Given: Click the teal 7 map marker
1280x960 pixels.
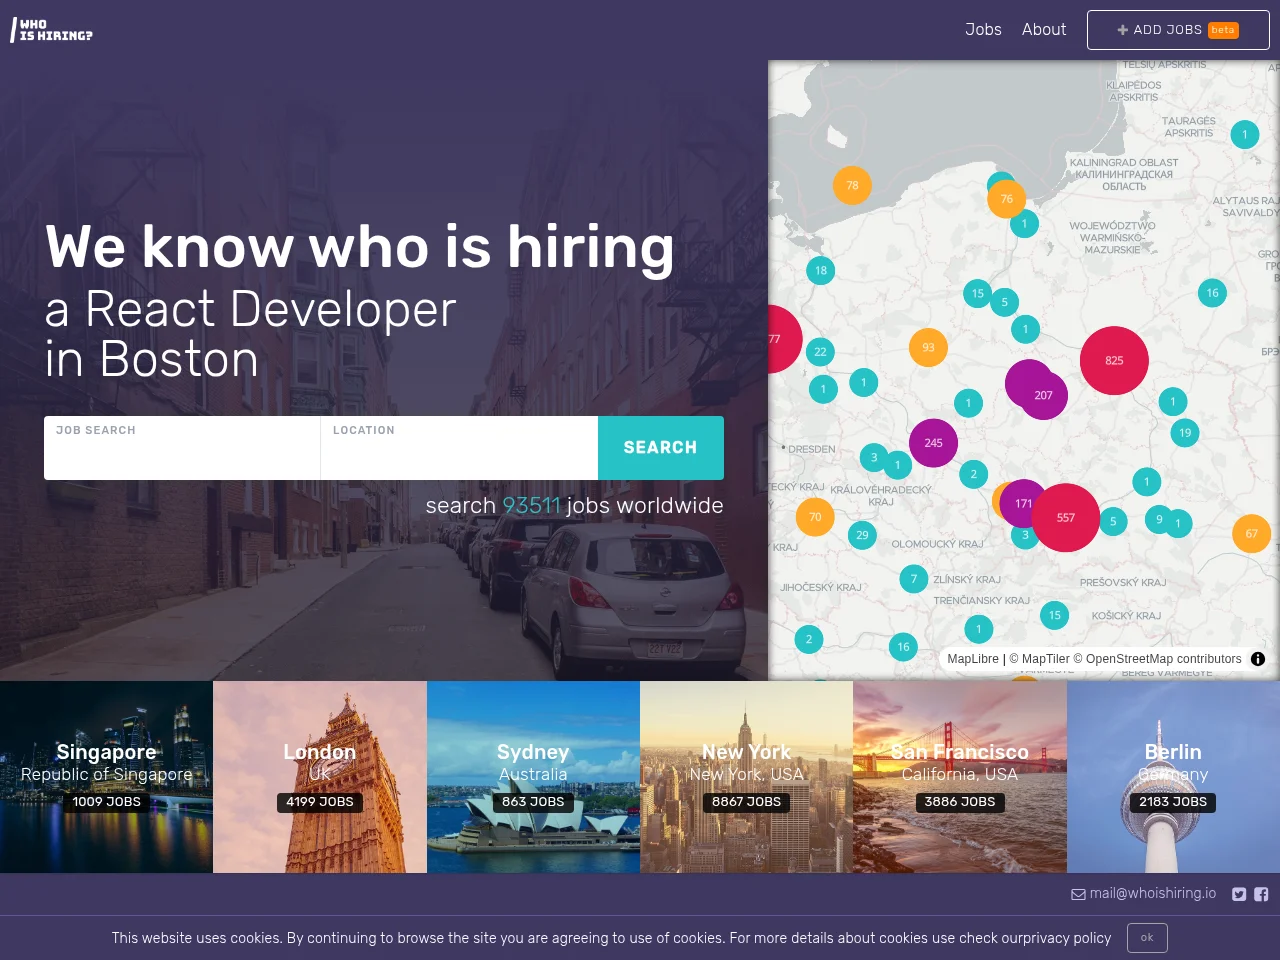Looking at the screenshot, I should click(913, 579).
